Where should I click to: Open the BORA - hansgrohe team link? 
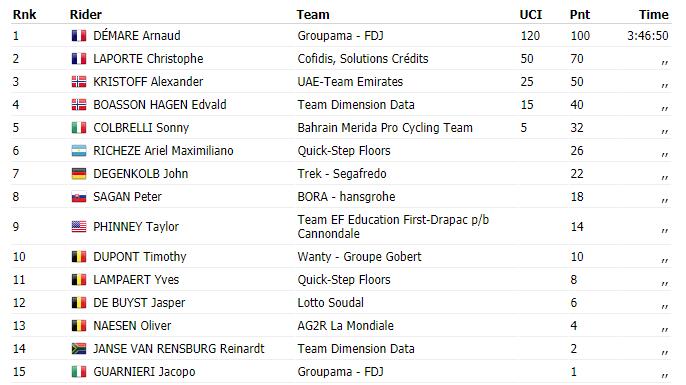coord(346,197)
